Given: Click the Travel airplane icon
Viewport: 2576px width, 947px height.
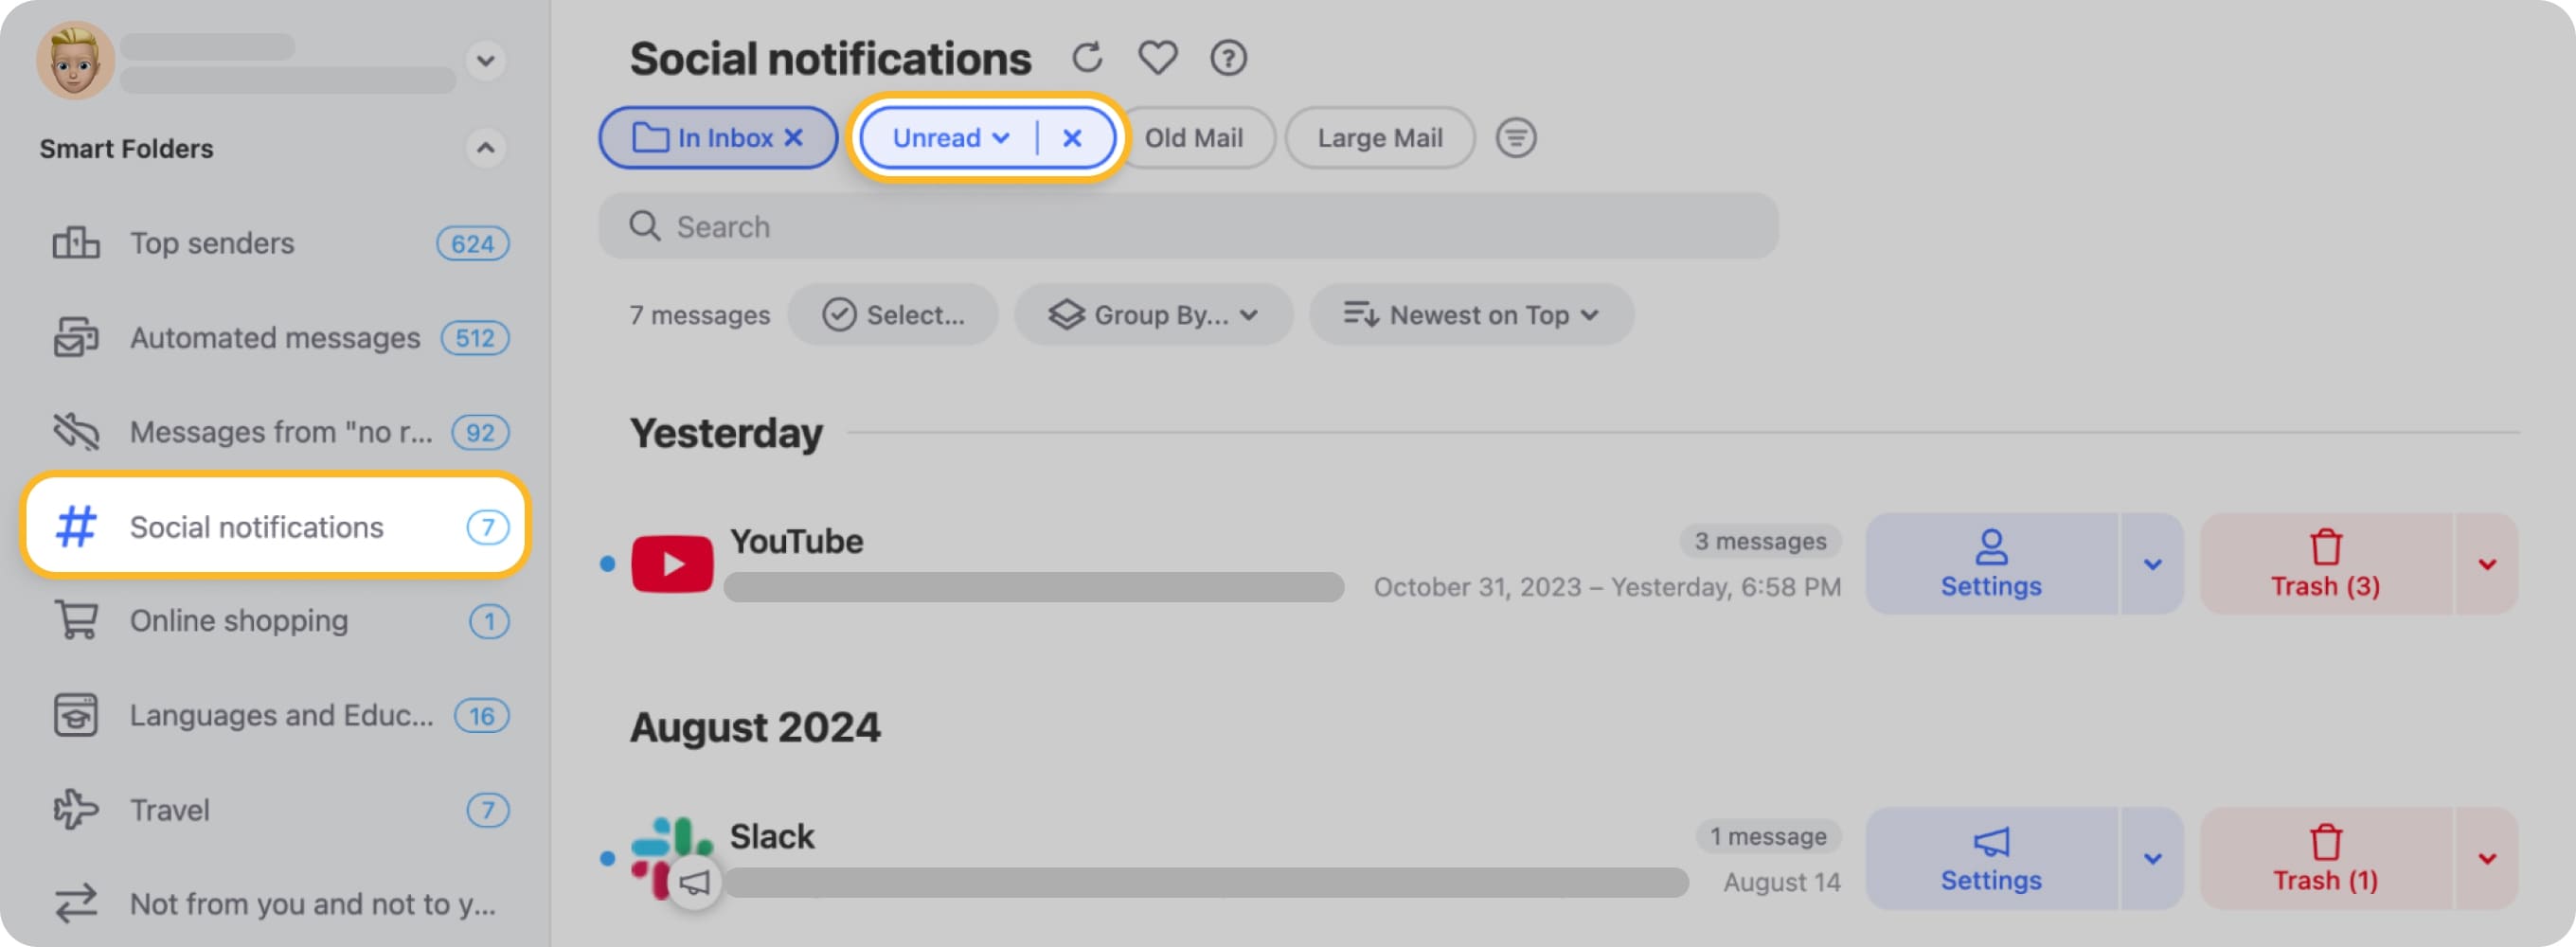Looking at the screenshot, I should (77, 810).
